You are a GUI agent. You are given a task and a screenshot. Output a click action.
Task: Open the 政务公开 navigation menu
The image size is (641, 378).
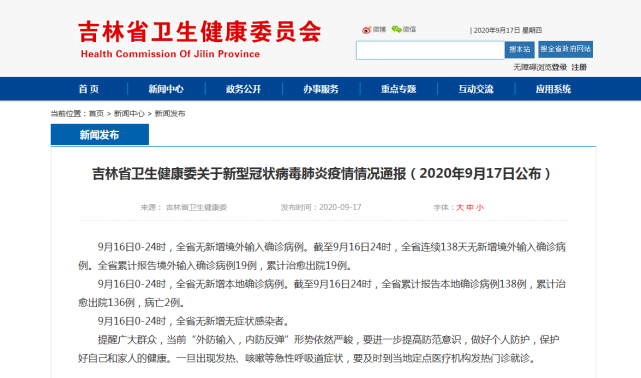[x=243, y=89]
